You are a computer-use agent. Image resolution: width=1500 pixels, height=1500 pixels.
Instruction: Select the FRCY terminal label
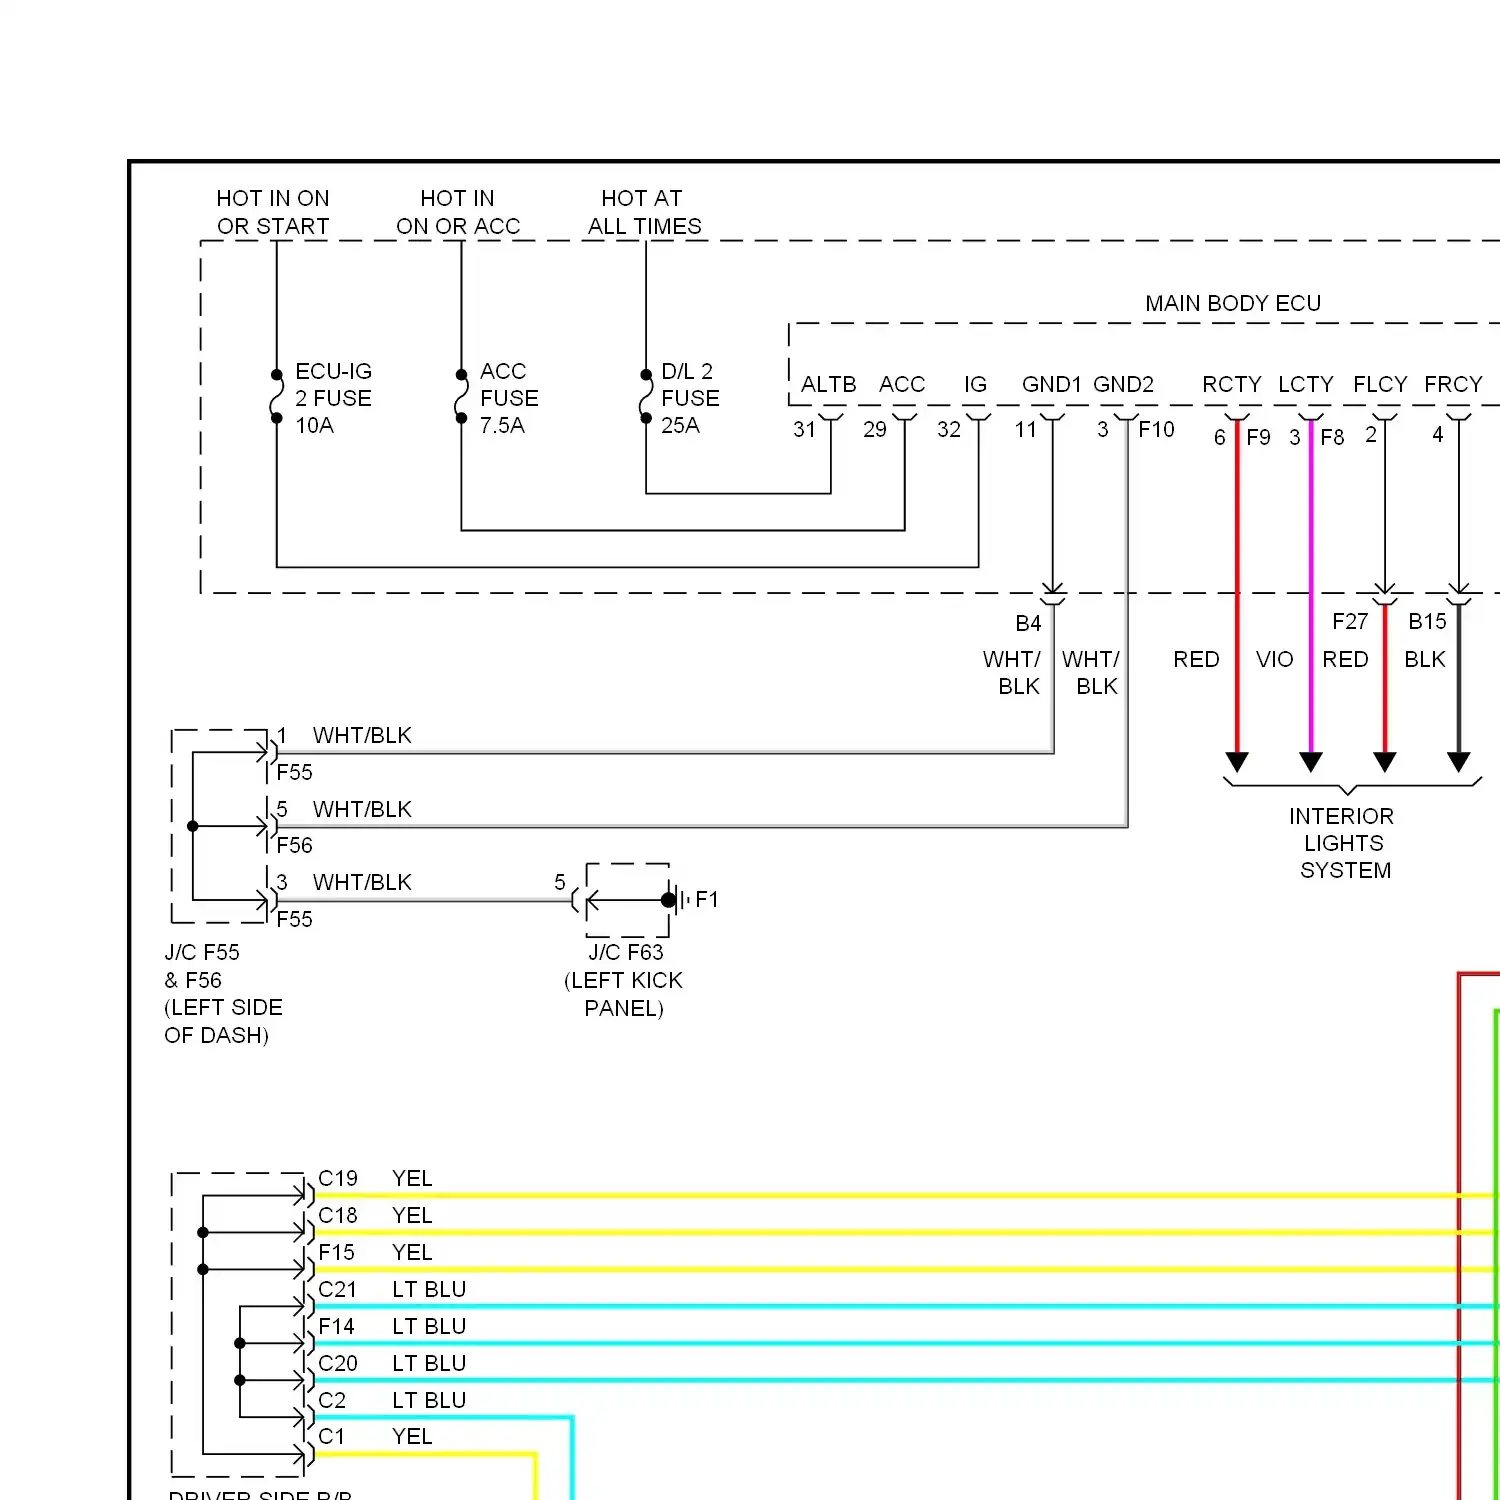pos(1453,384)
